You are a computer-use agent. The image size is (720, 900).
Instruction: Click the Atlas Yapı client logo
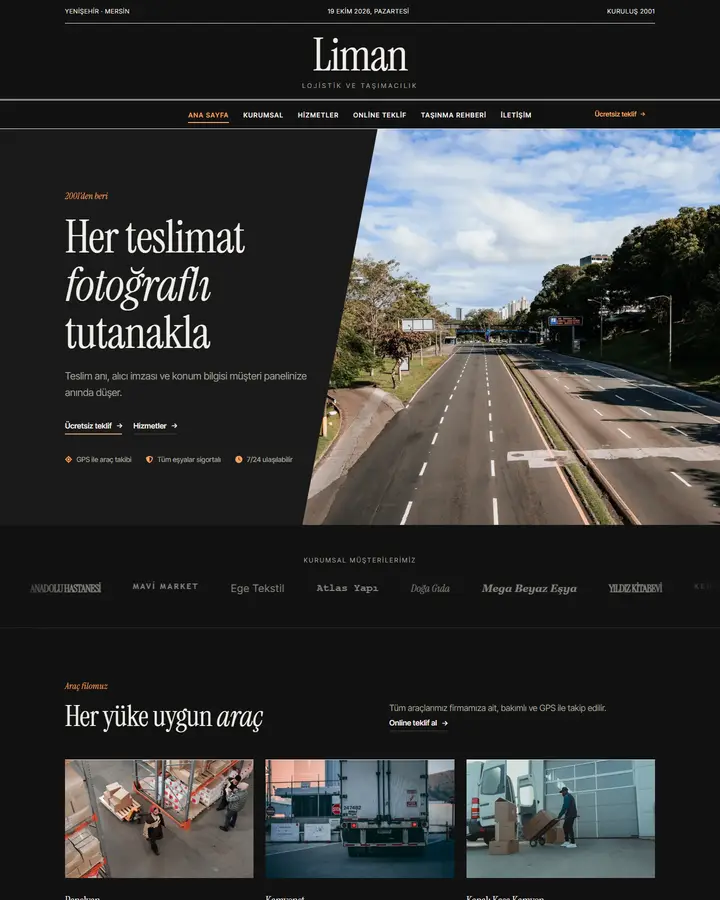click(347, 588)
